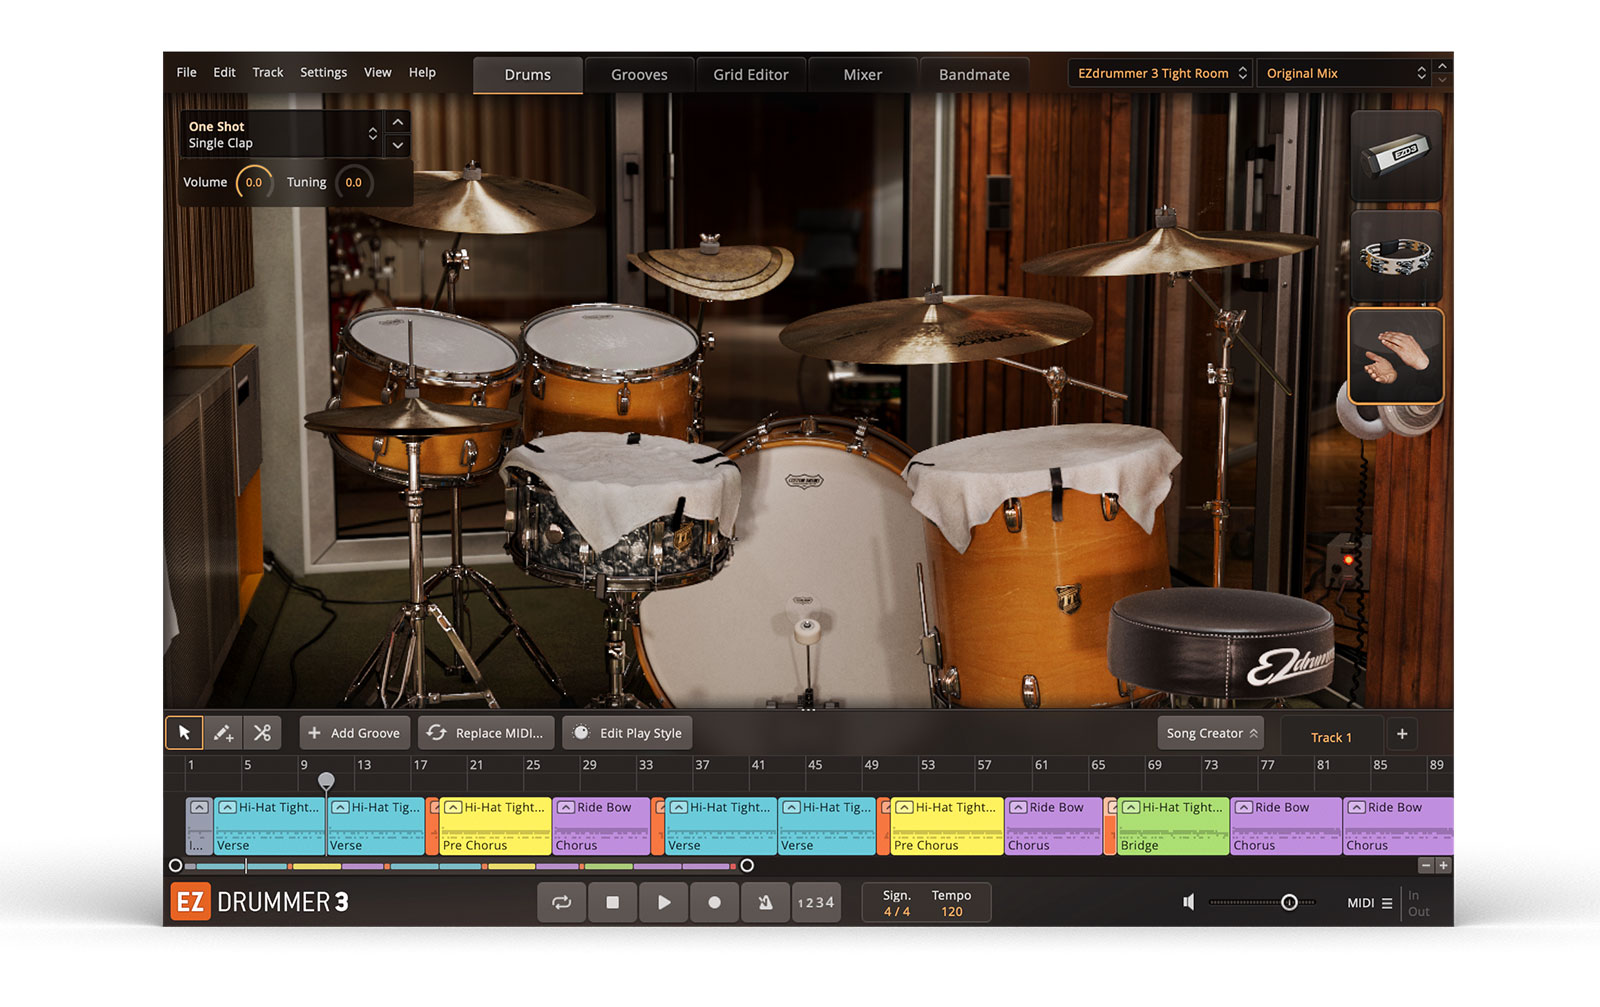
Task: Select the tambourine percussion thumbnail
Action: point(1396,256)
